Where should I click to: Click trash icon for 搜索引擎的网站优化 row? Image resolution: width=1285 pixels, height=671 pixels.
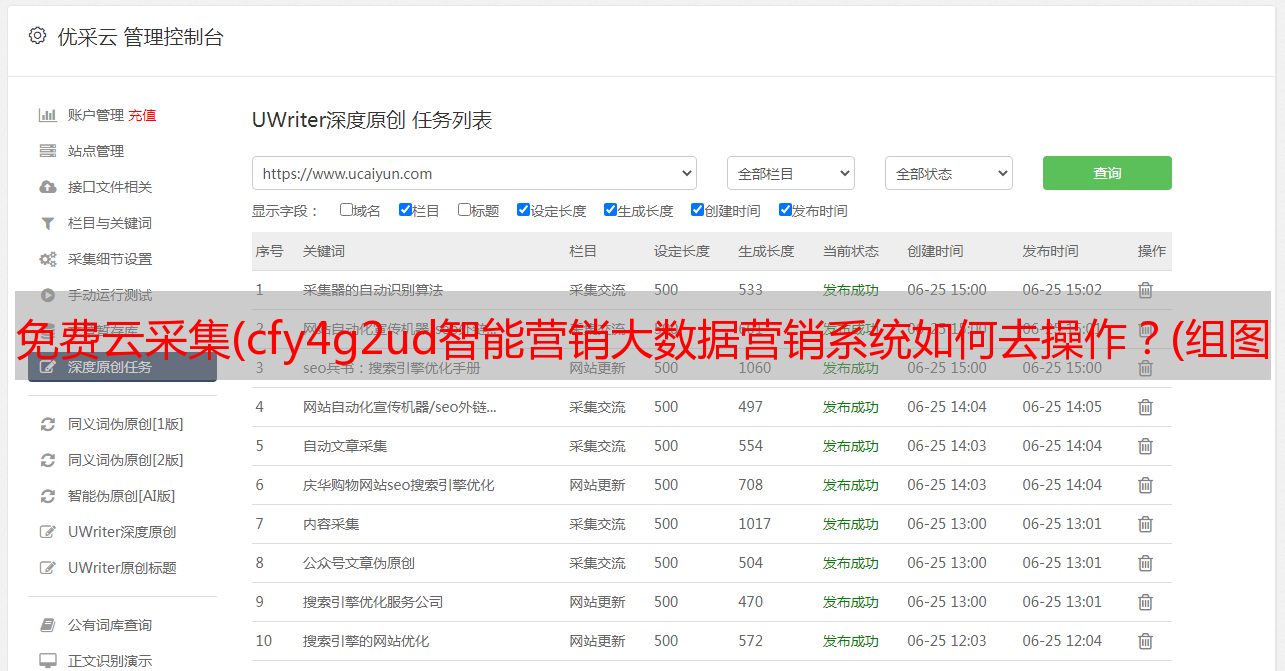pyautogui.click(x=1145, y=641)
